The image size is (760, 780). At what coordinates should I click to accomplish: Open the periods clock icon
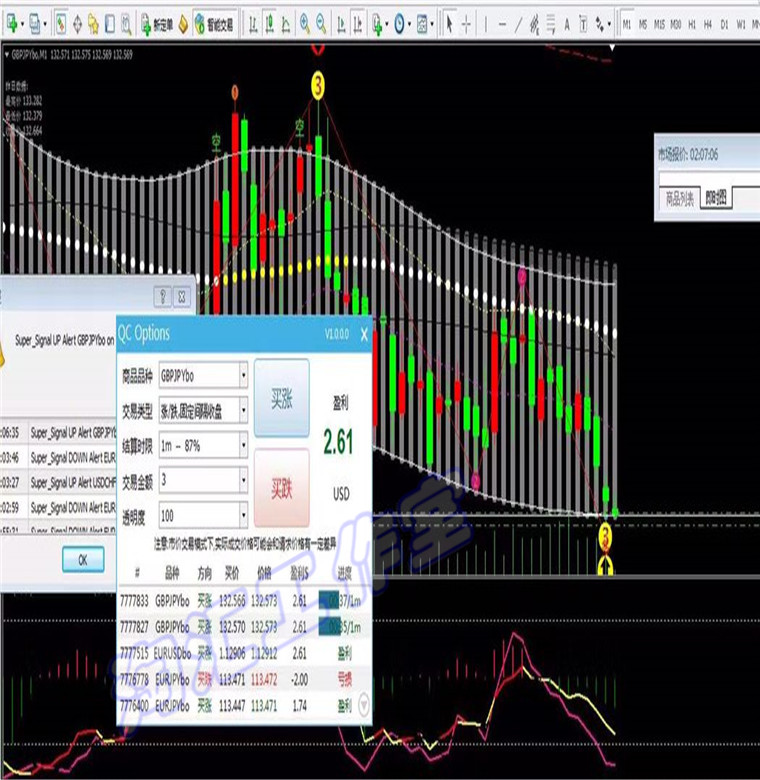[399, 23]
